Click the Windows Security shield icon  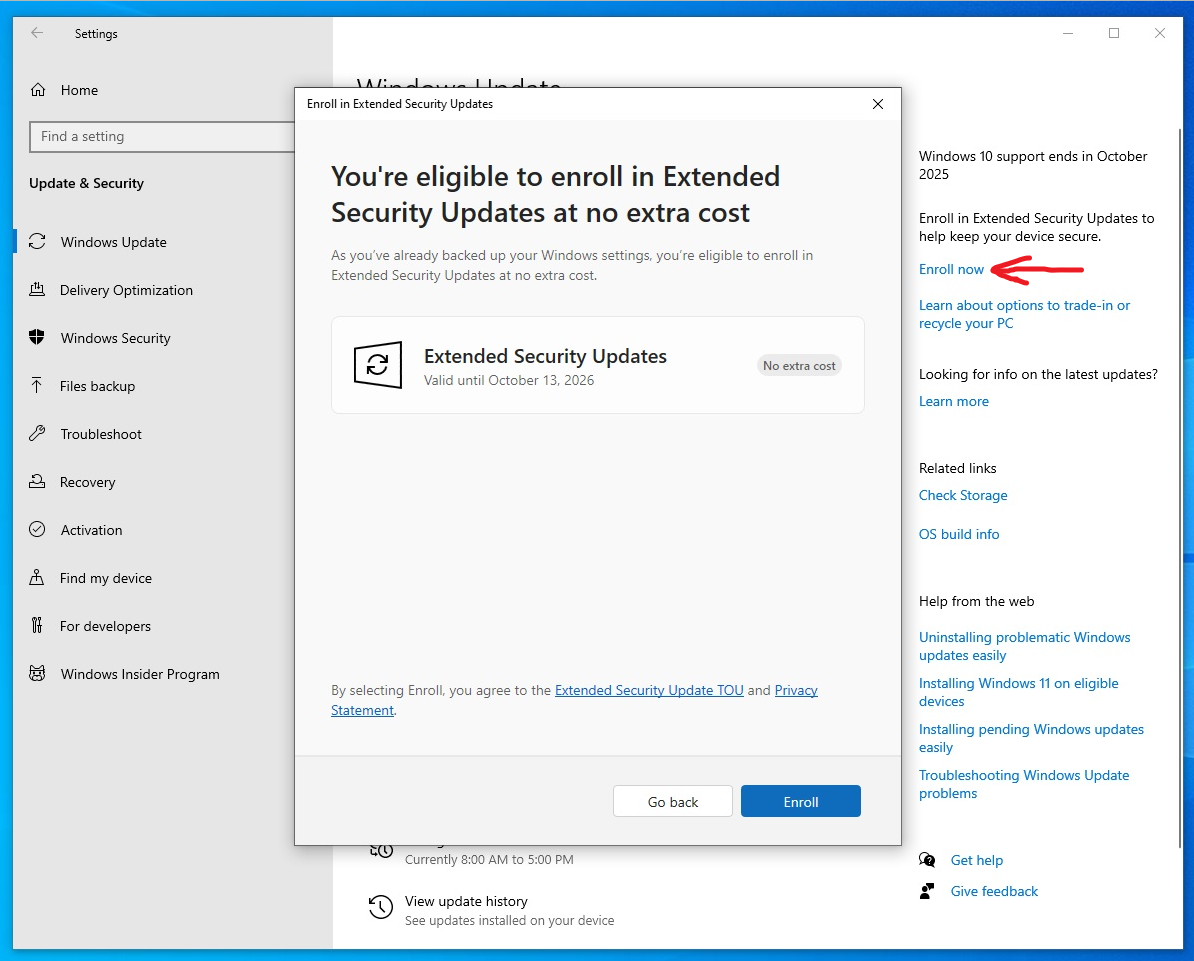pyautogui.click(x=37, y=337)
